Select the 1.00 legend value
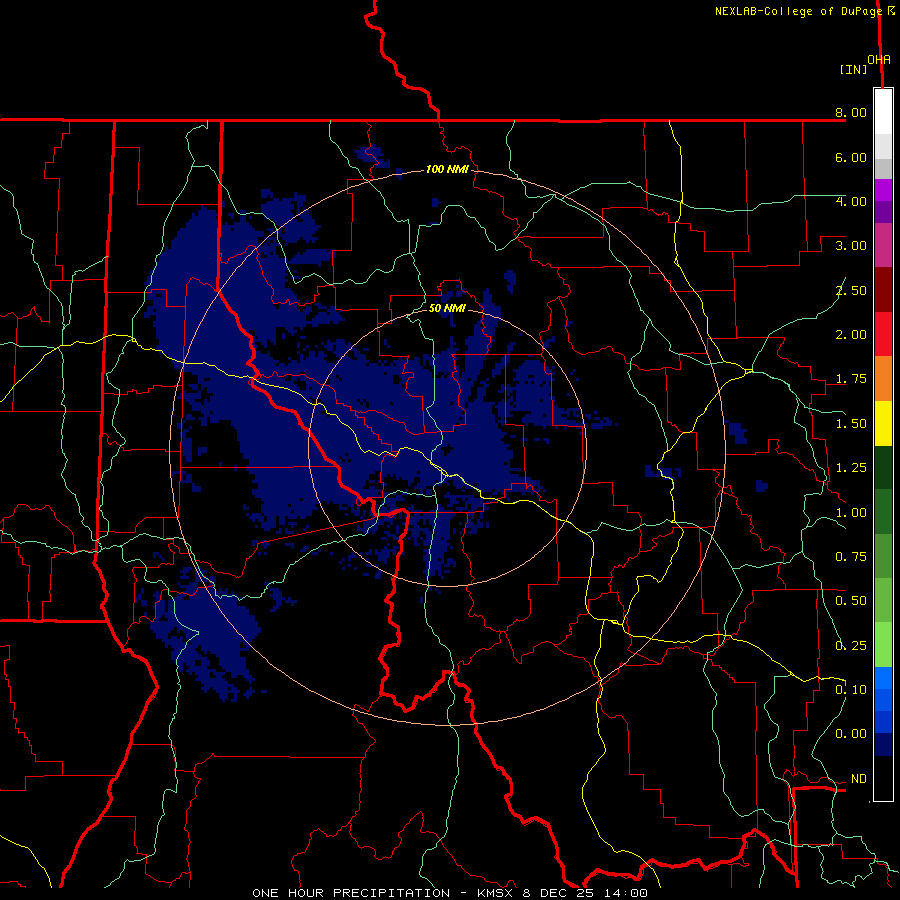 pyautogui.click(x=851, y=513)
